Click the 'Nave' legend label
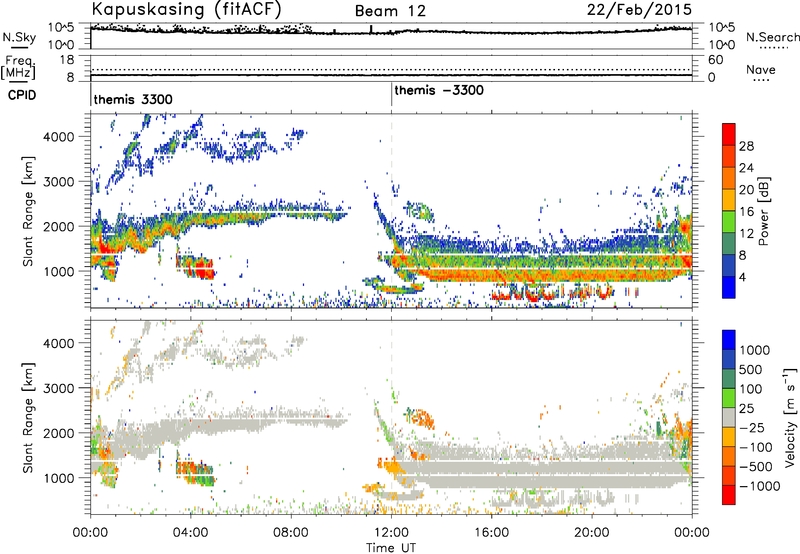The height and width of the screenshot is (554, 800). 761,69
